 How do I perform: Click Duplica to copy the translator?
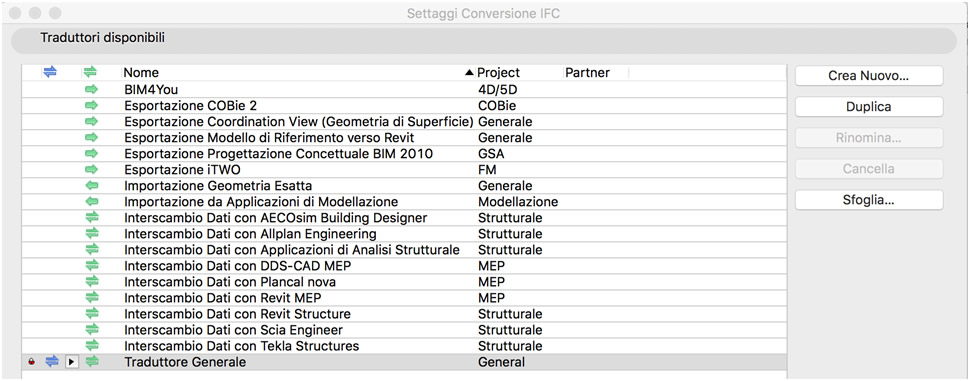click(x=869, y=107)
